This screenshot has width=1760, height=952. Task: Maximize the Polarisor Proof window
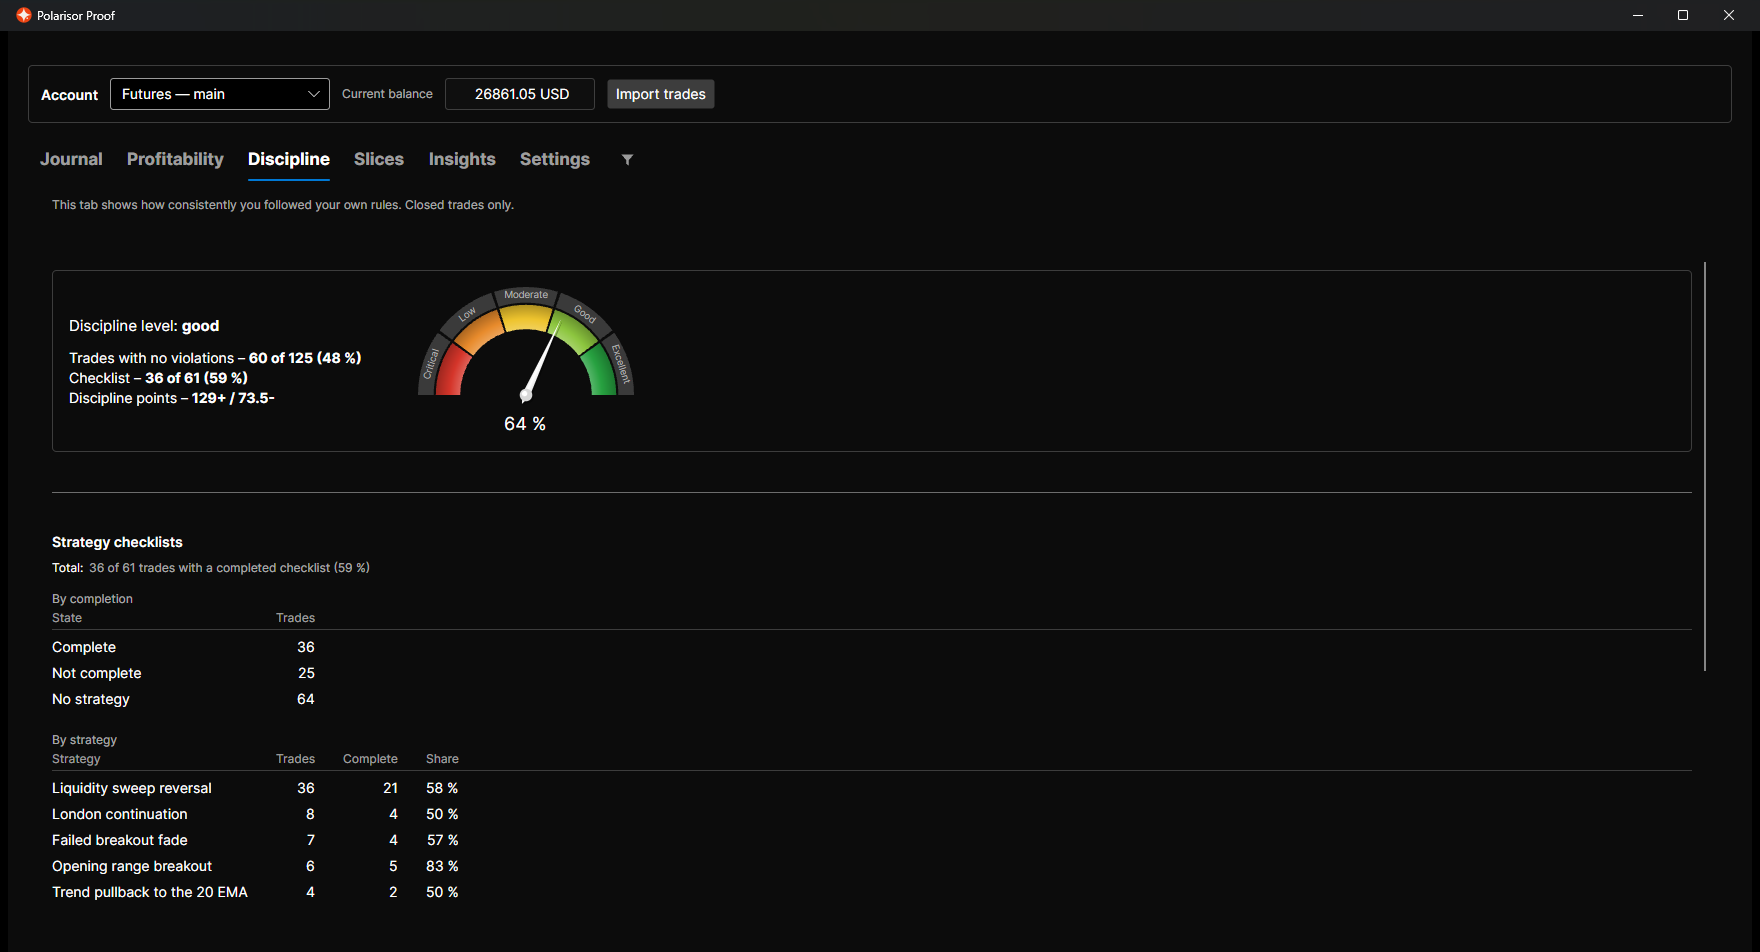pos(1683,15)
